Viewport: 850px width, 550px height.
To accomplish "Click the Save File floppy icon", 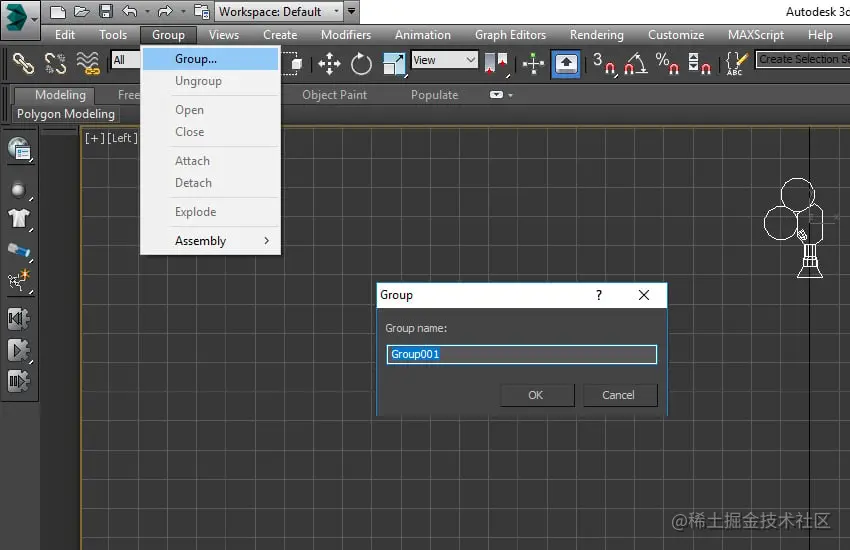I will click(106, 11).
